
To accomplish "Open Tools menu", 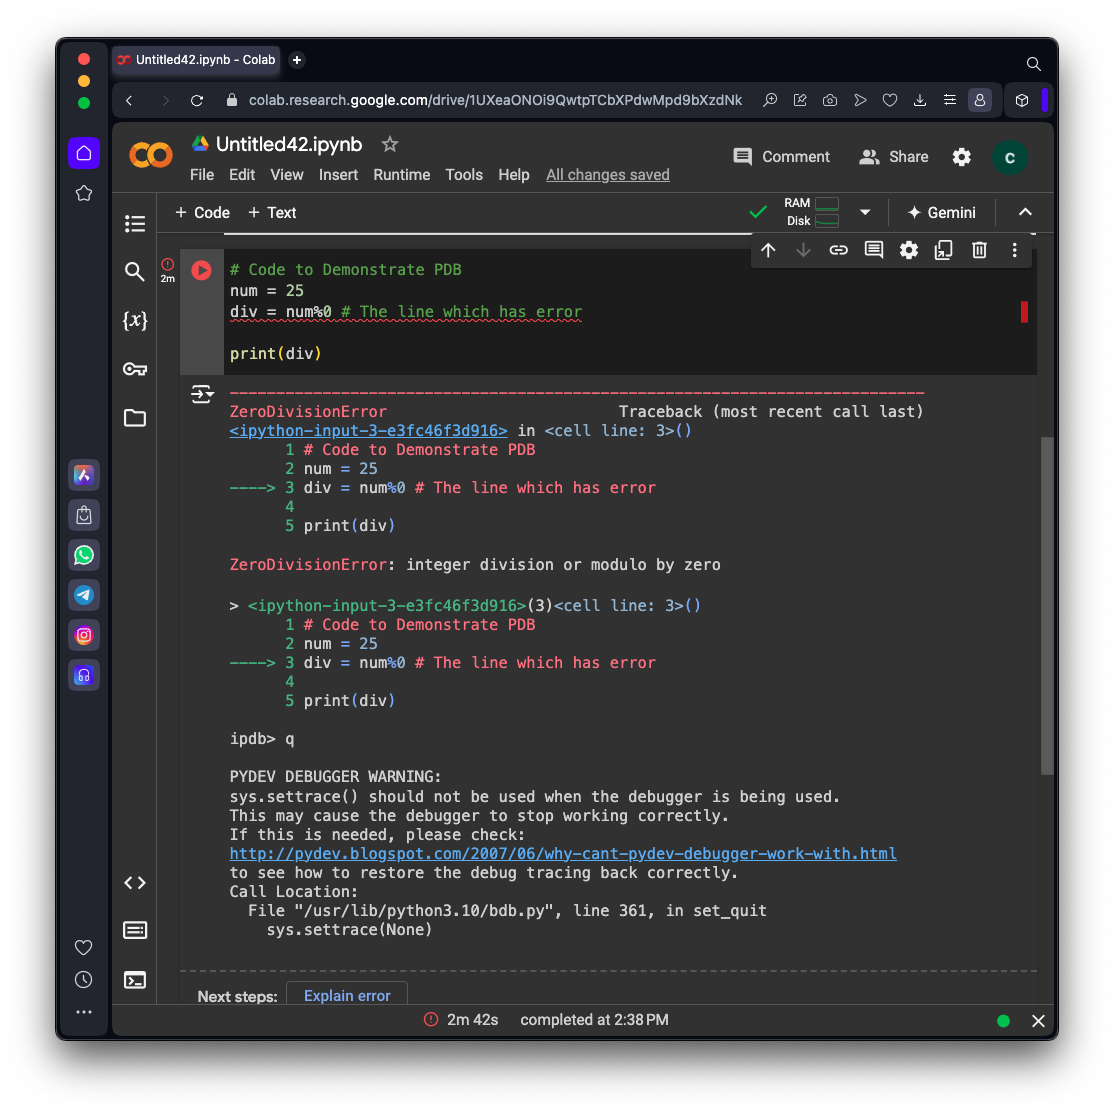I will click(x=464, y=175).
